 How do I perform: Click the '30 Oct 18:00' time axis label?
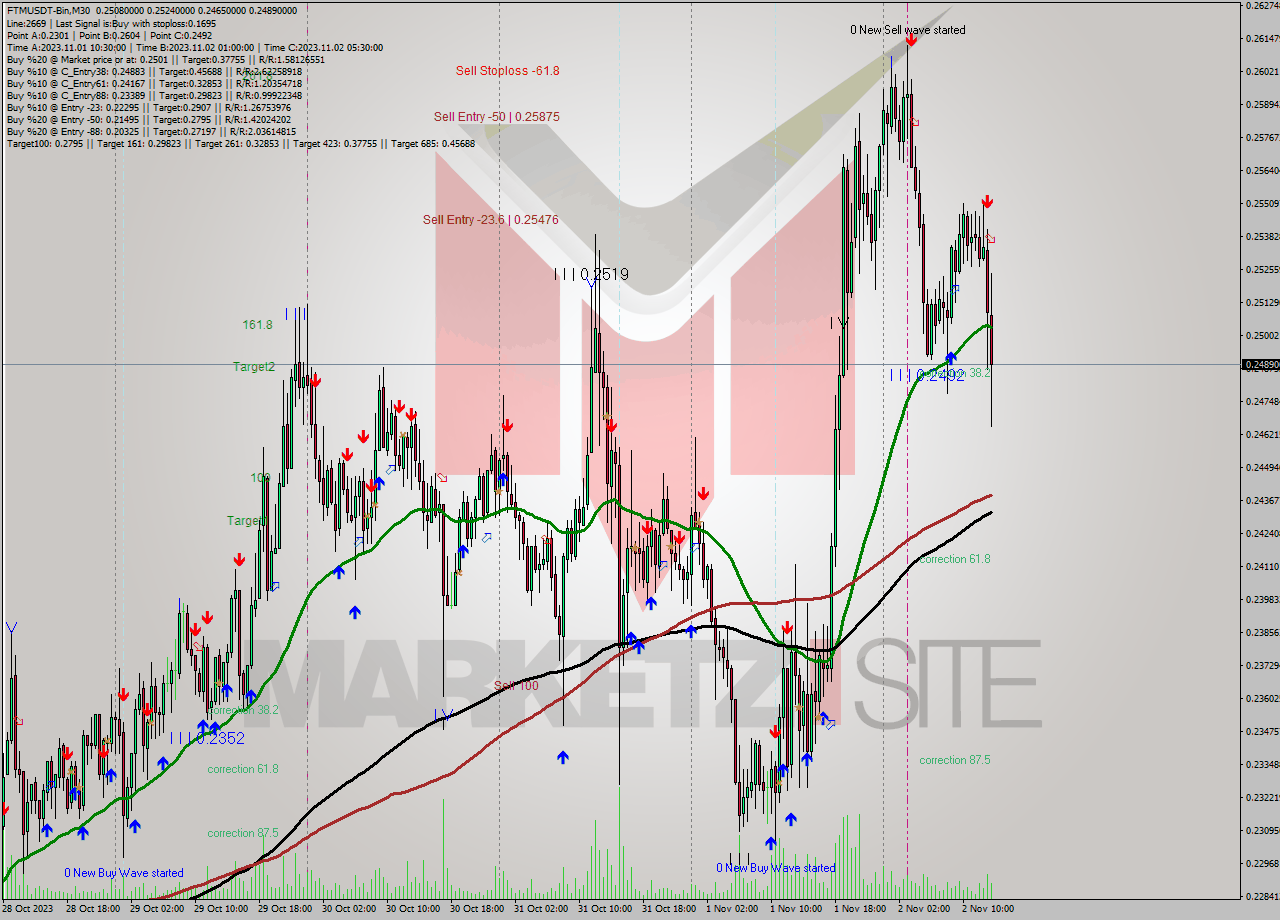click(475, 909)
